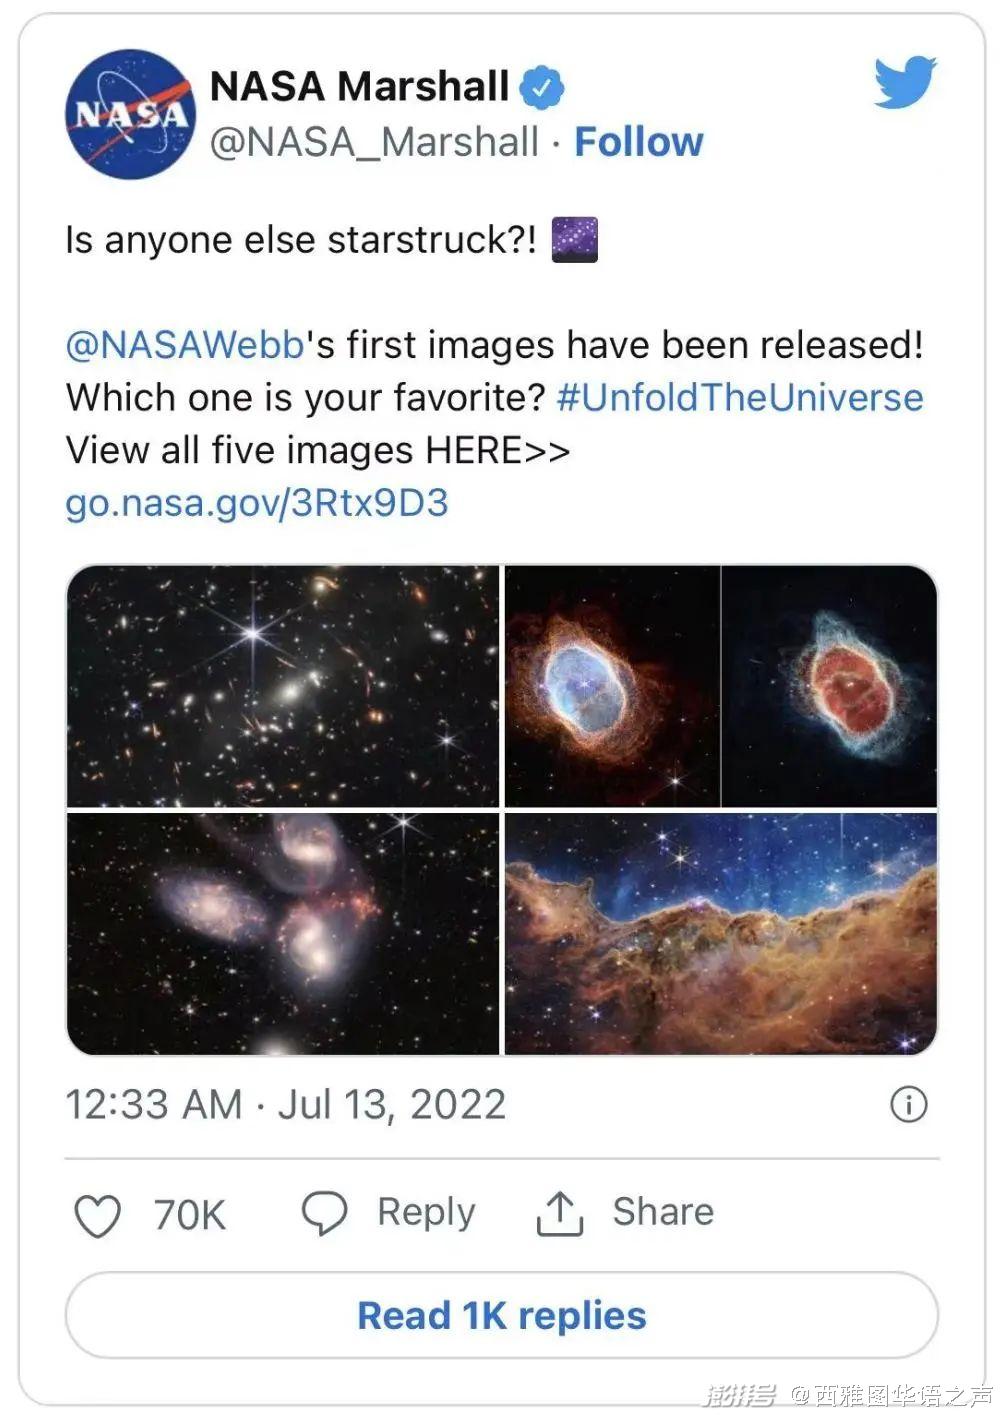Follow the NASA Marshall account

coord(638,142)
